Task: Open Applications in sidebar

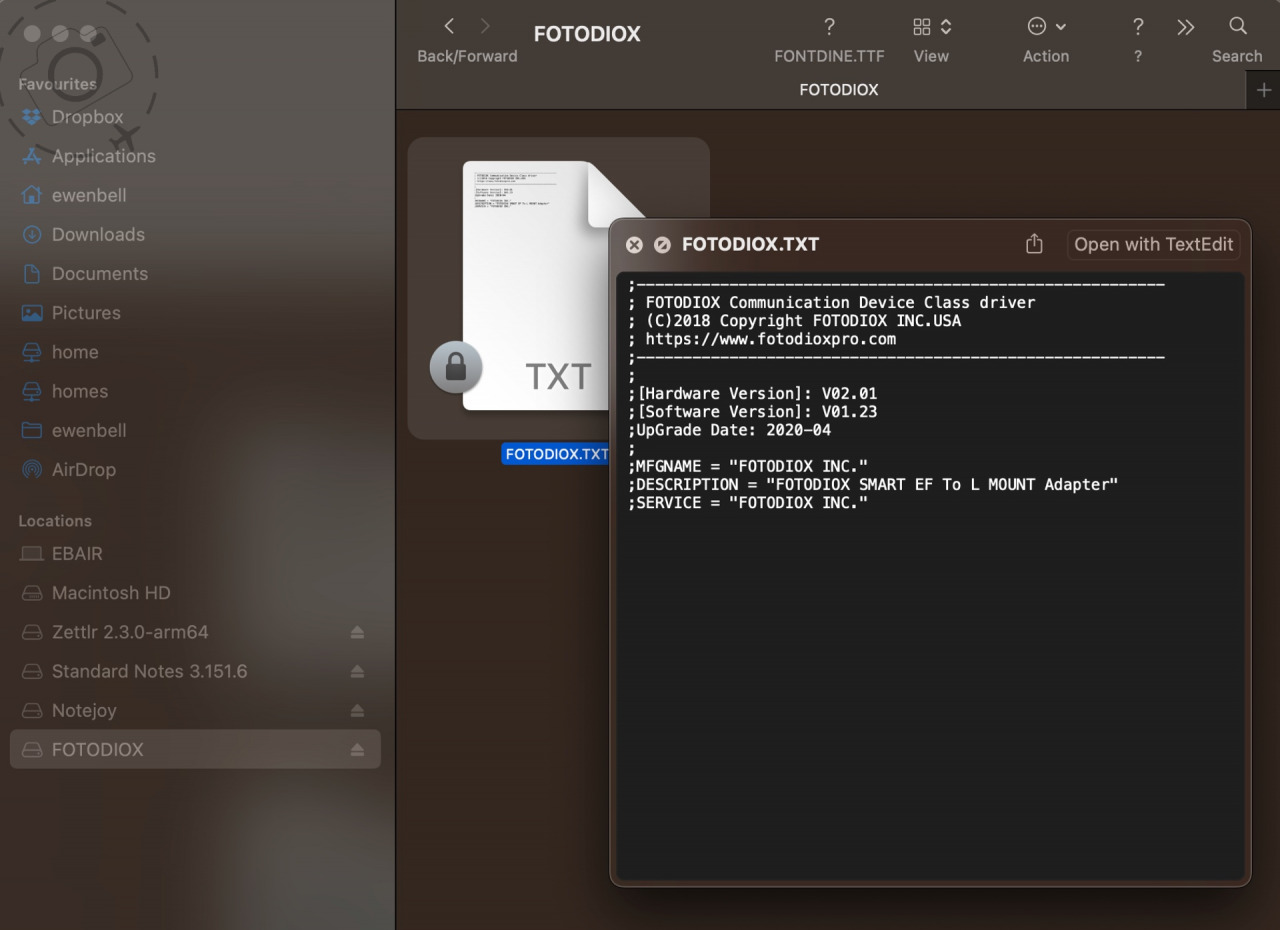Action: (x=103, y=156)
